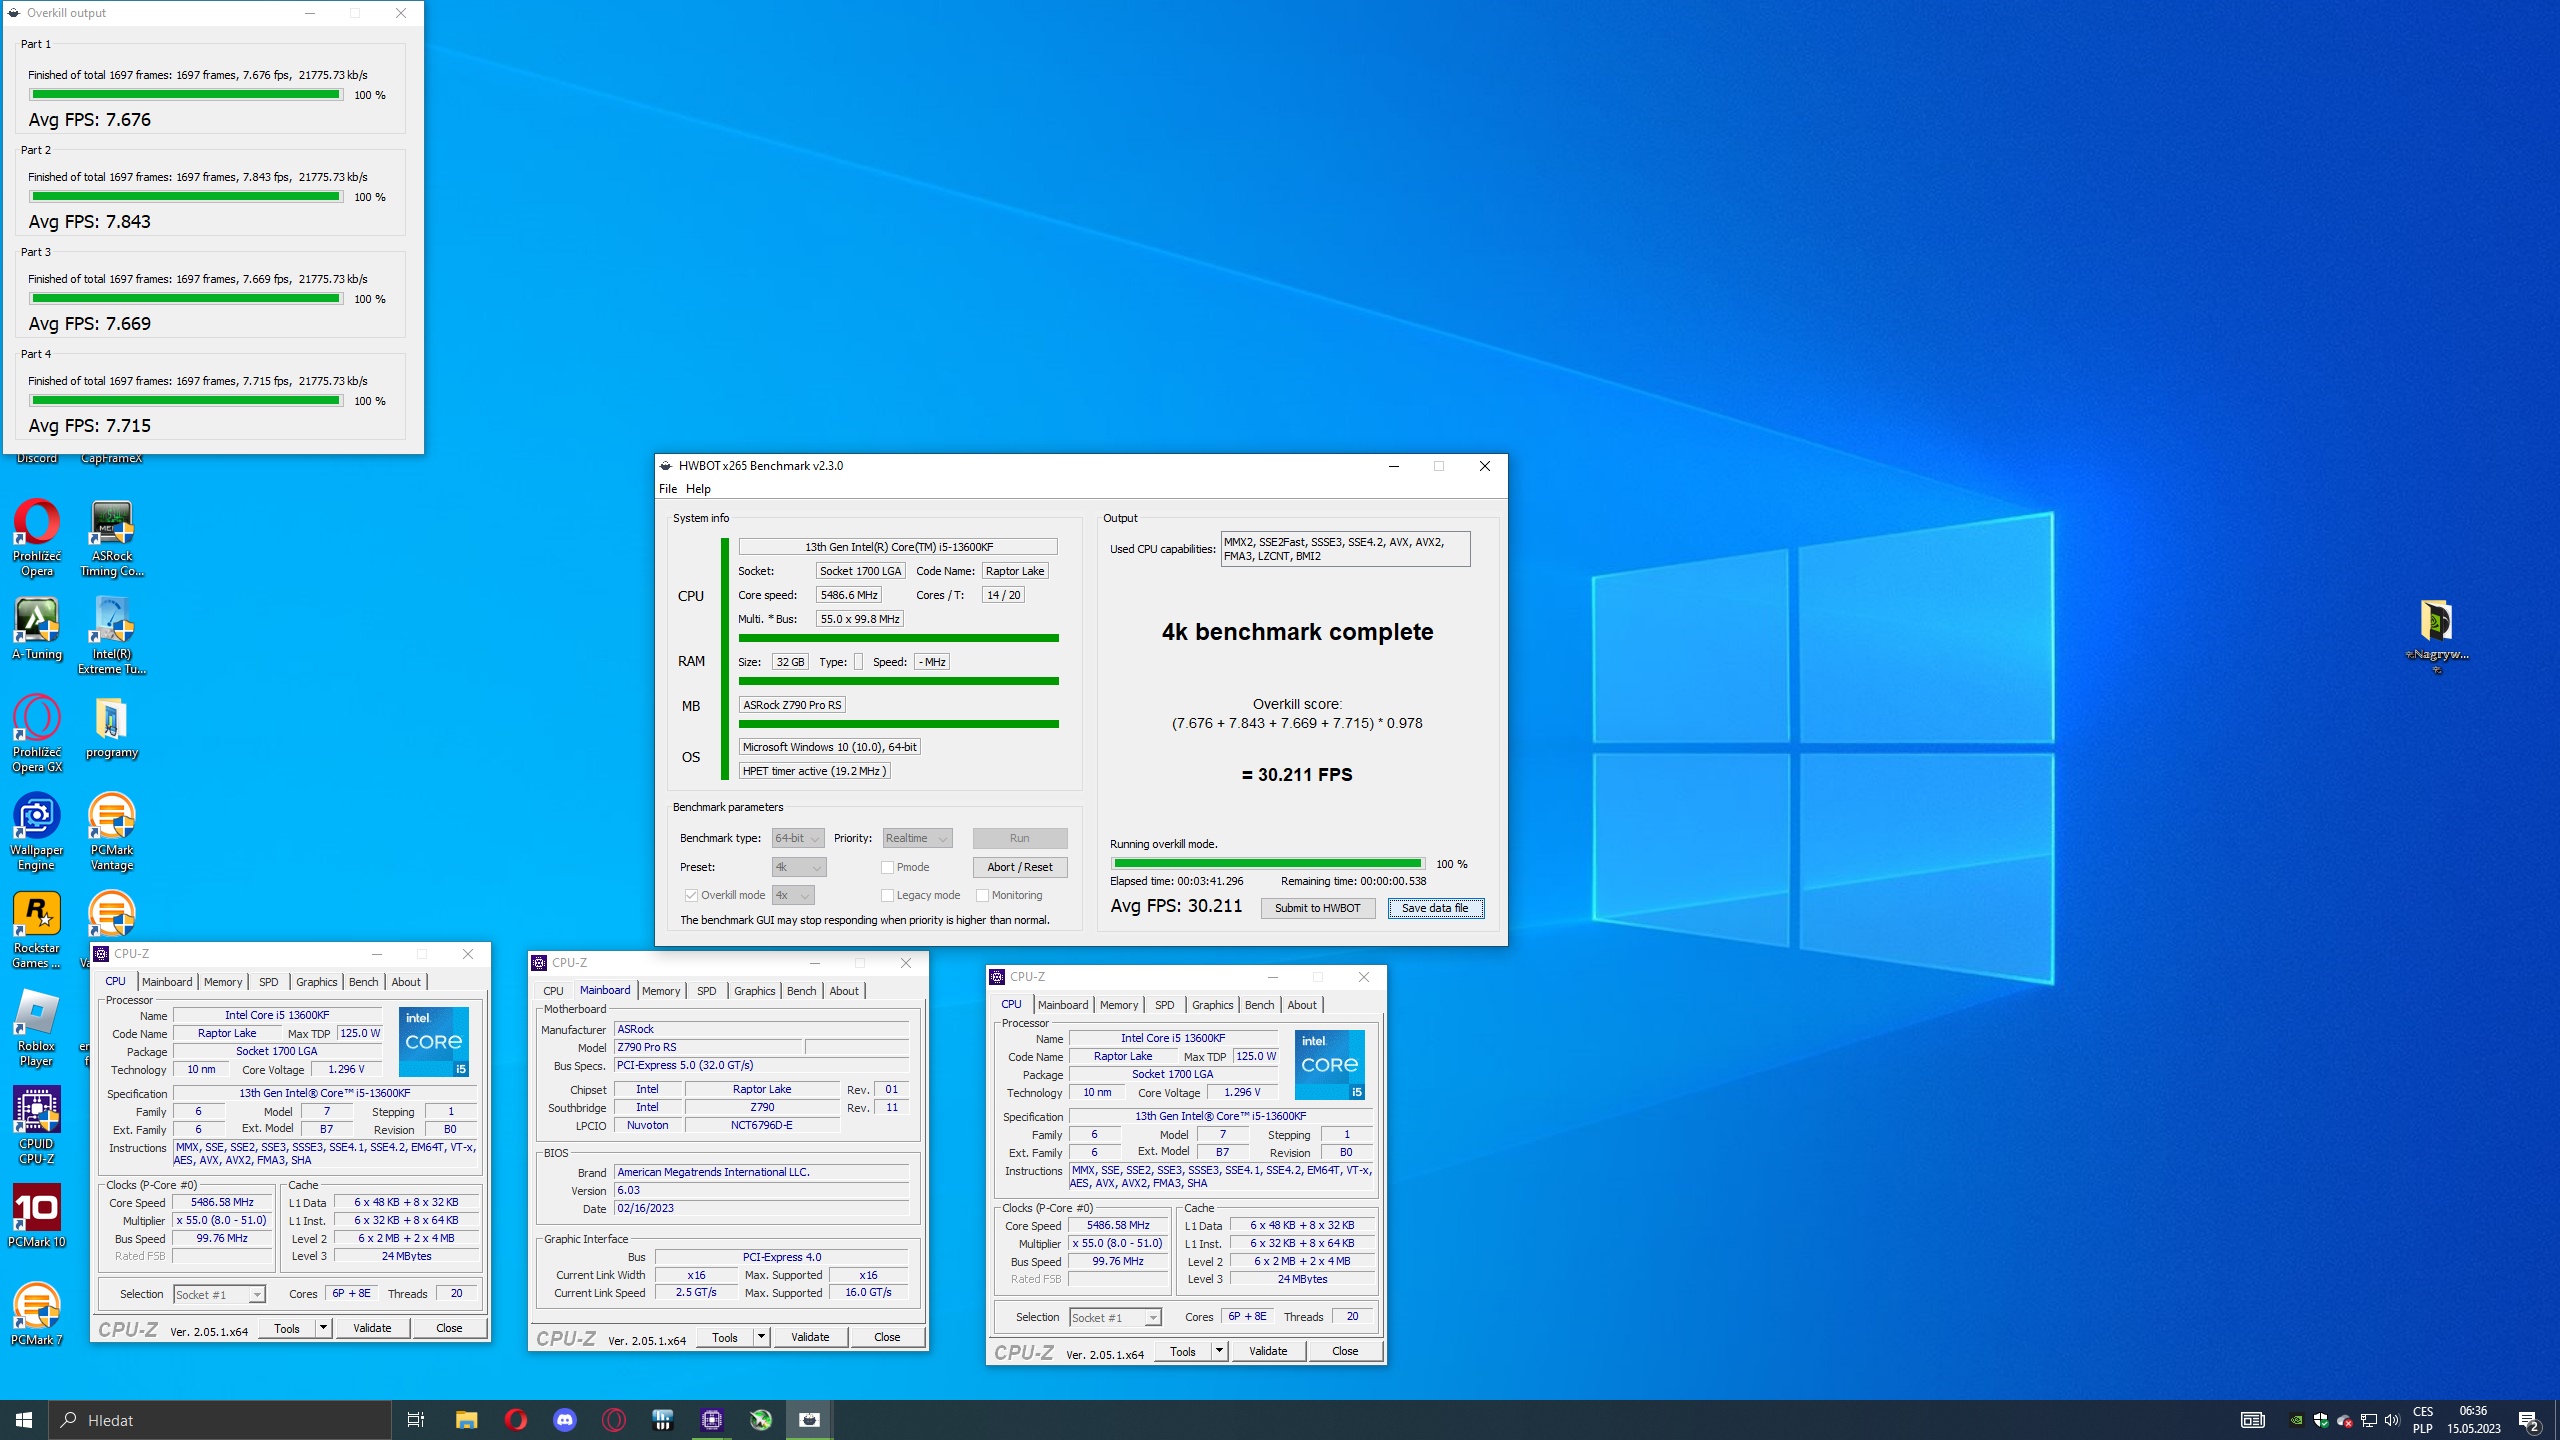Open the notification center icon
Screen dimensions: 2560x1440
click(x=2529, y=1420)
